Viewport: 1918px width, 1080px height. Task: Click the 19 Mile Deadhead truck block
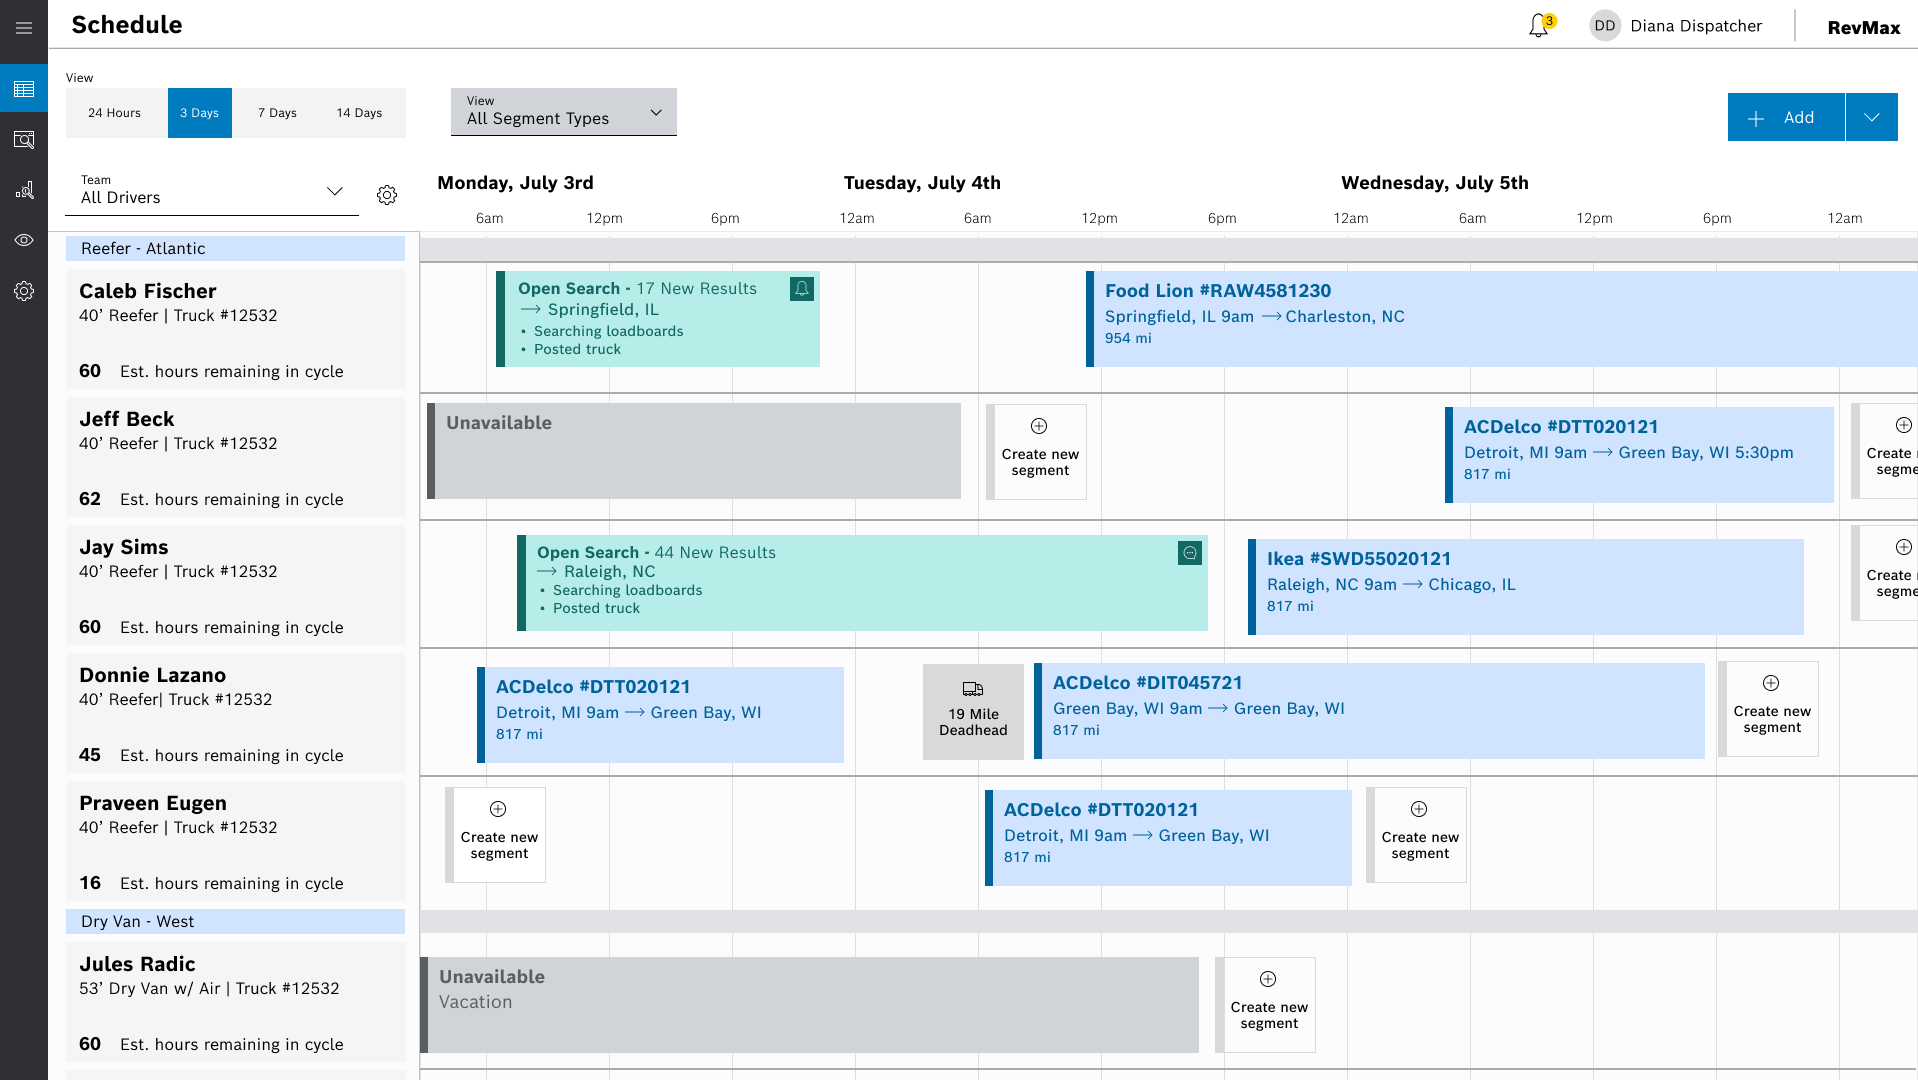(x=973, y=711)
